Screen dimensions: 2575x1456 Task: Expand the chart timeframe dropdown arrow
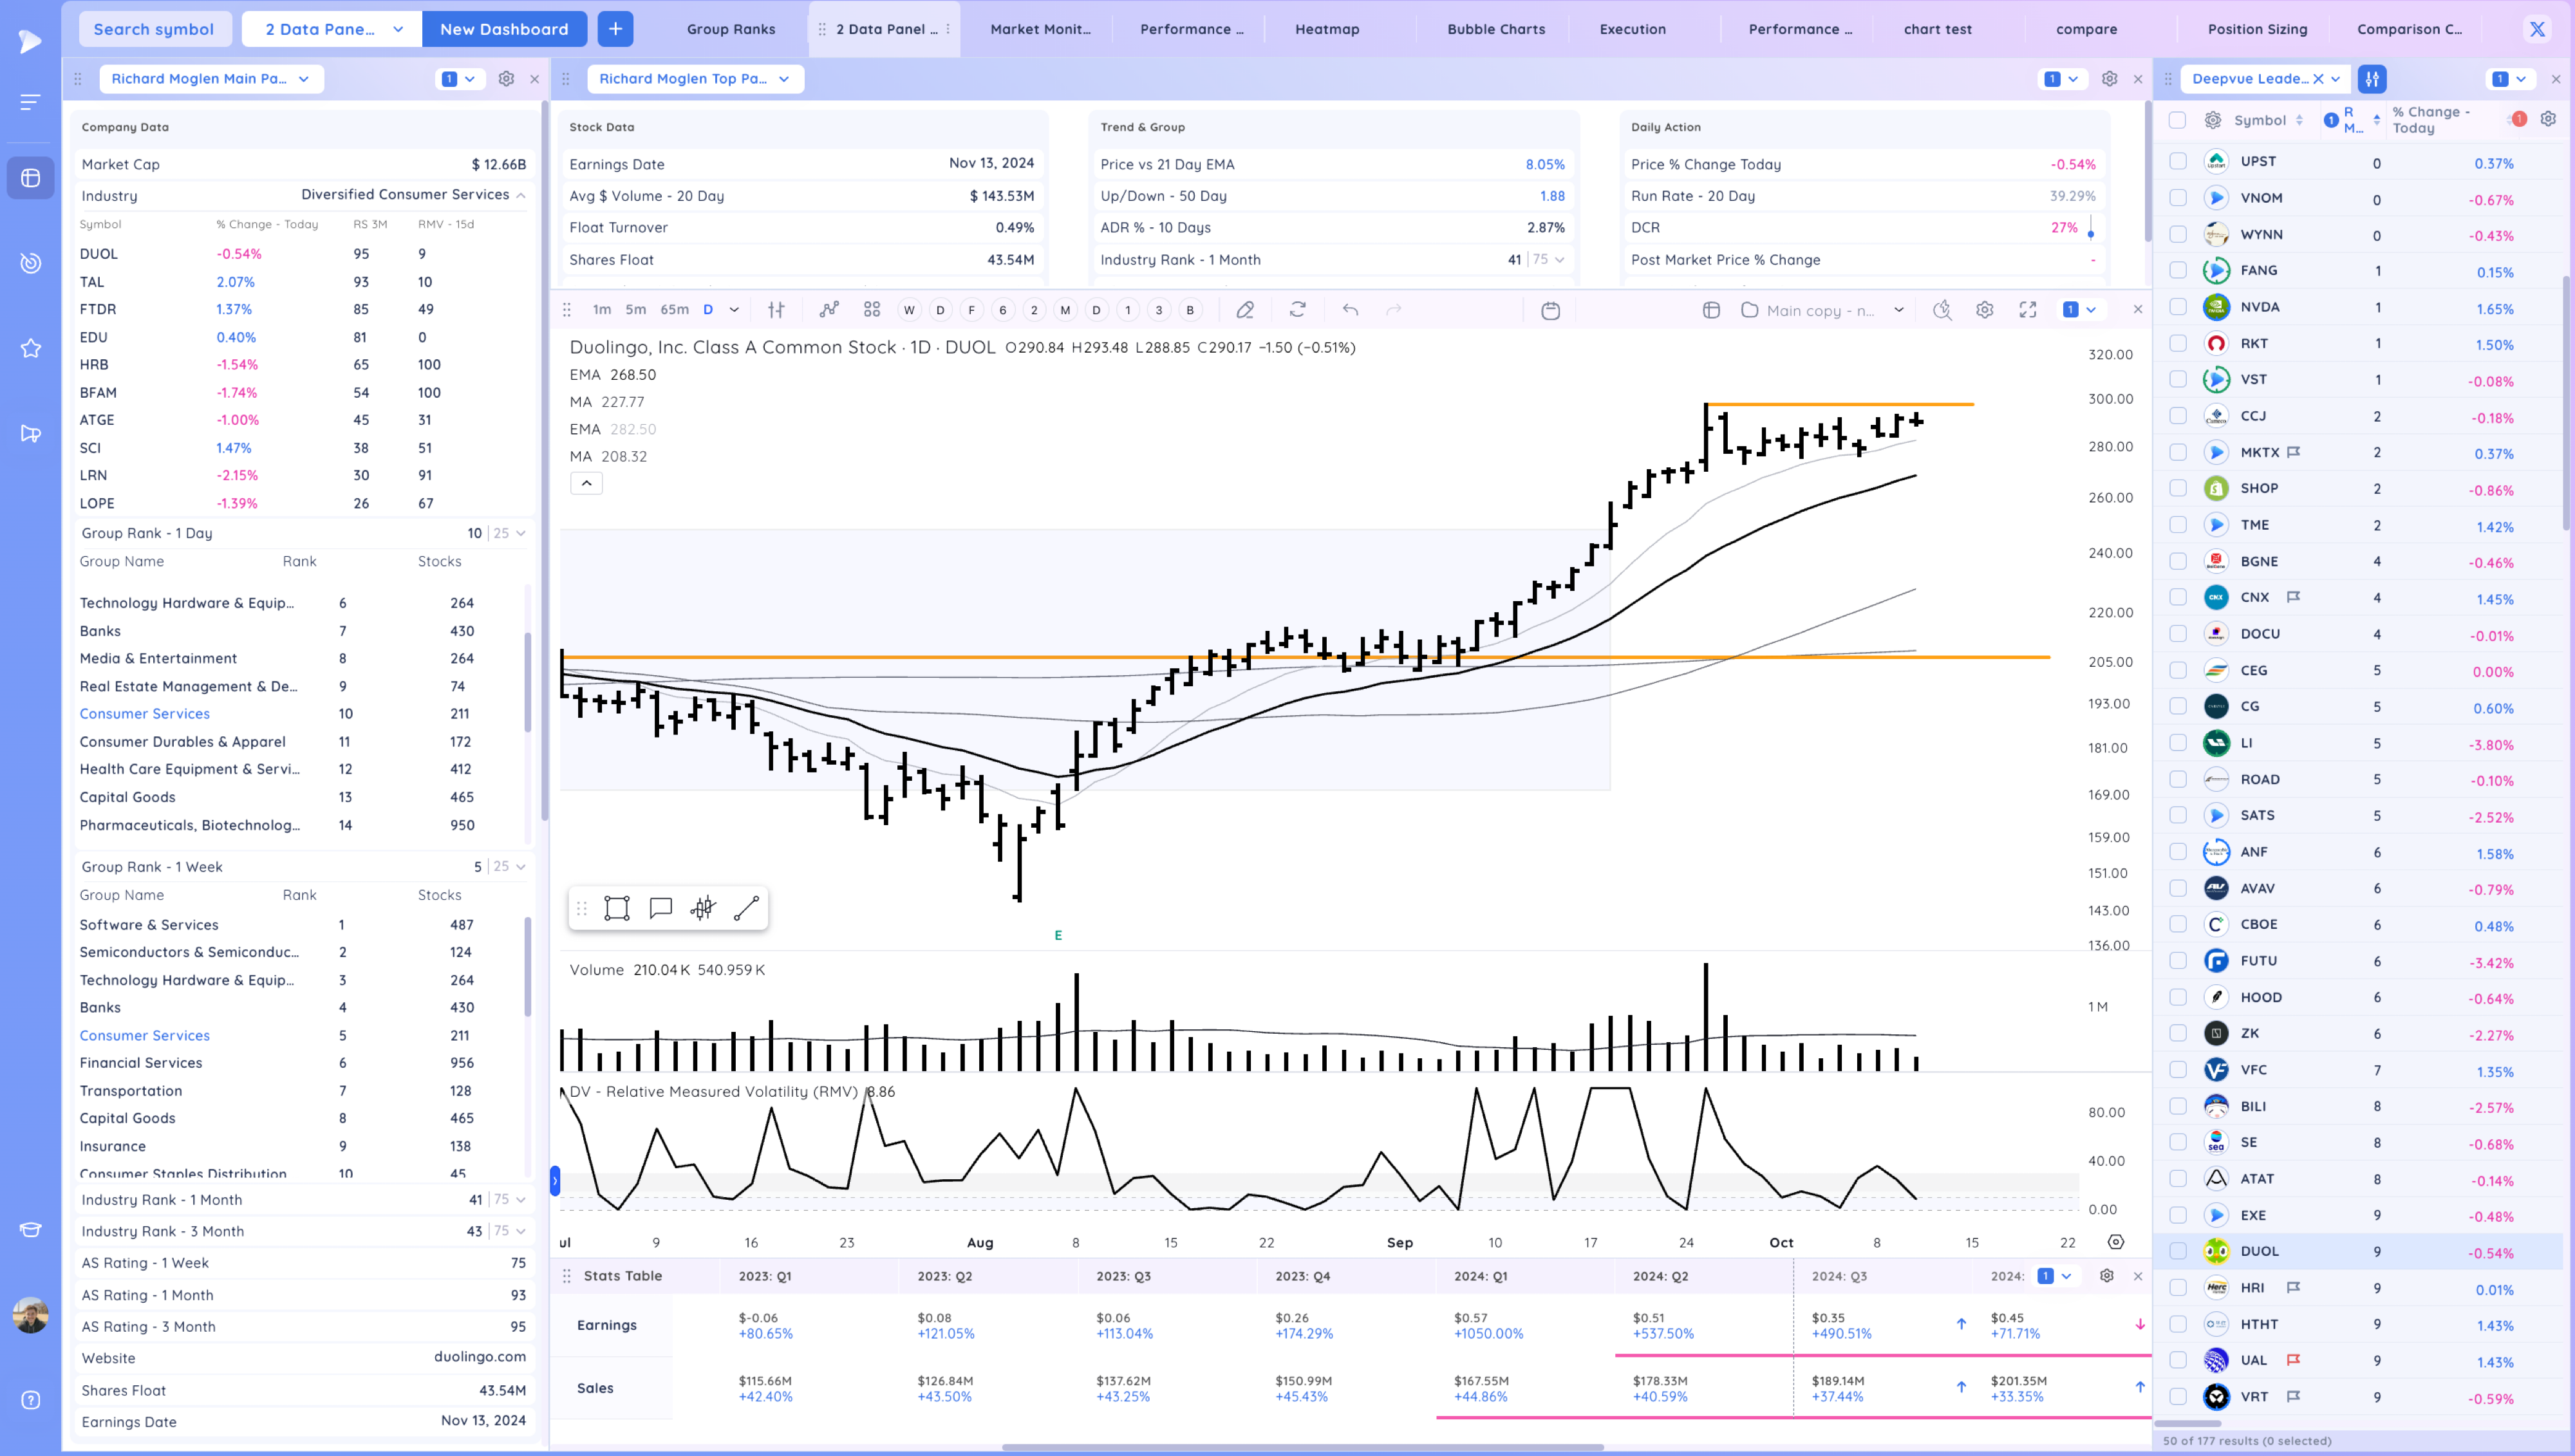coord(734,310)
